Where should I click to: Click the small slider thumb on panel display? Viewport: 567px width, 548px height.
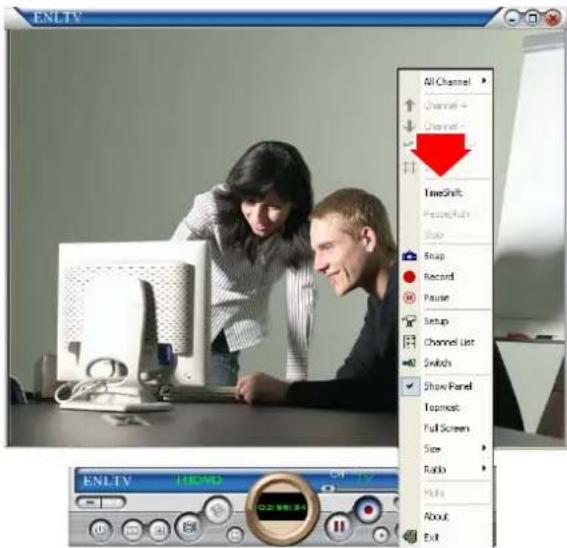(x=328, y=488)
